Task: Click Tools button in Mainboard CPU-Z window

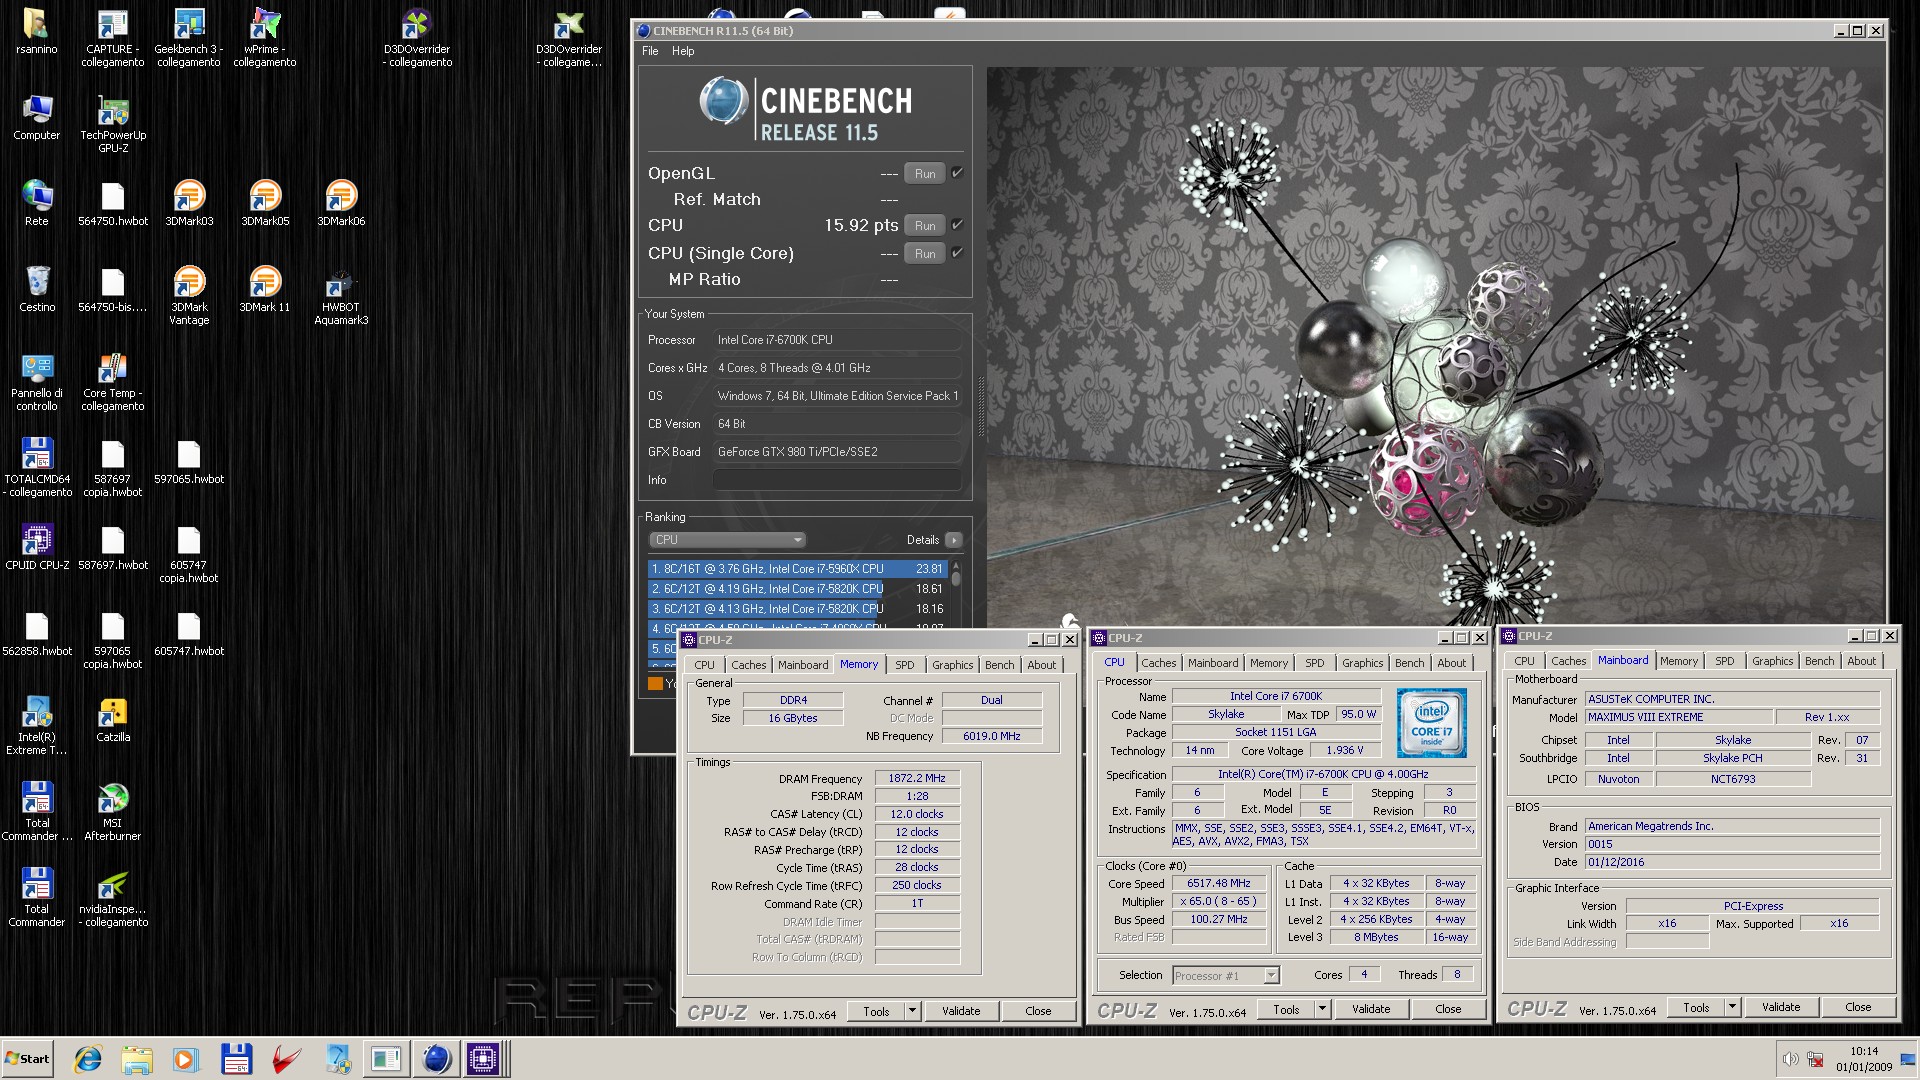Action: tap(1696, 1007)
